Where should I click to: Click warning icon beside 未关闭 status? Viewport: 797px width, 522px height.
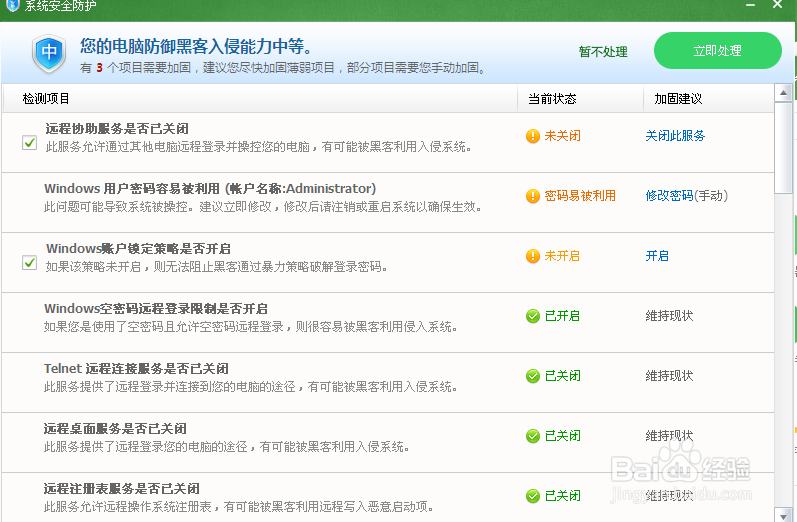click(533, 136)
